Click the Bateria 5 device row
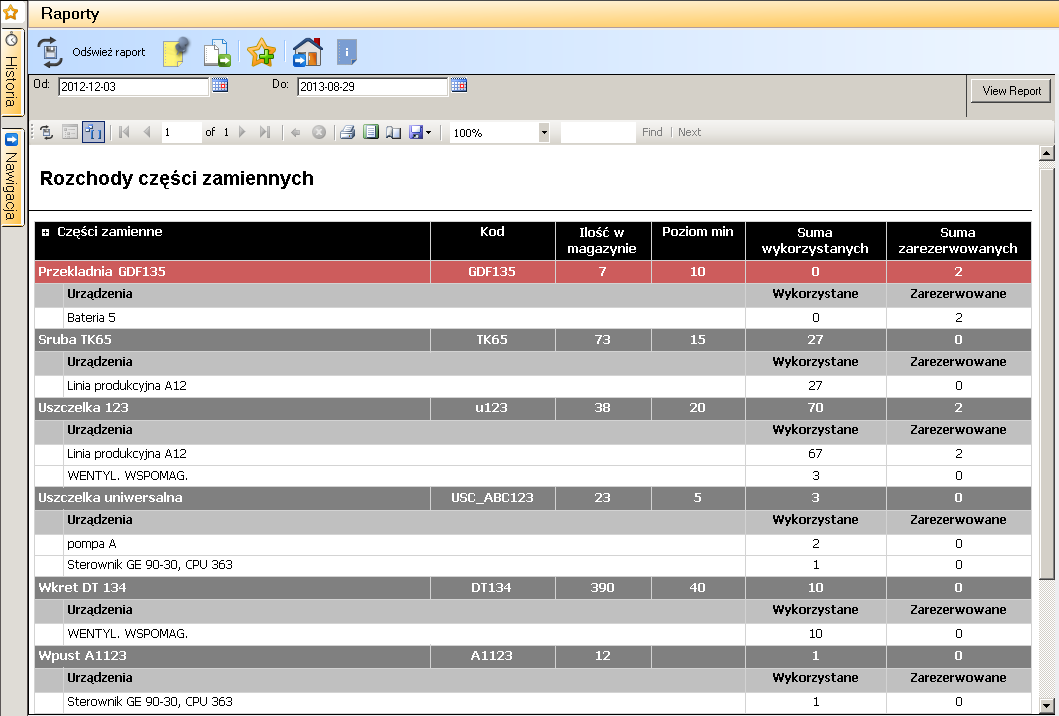This screenshot has width=1059, height=716. (x=533, y=317)
